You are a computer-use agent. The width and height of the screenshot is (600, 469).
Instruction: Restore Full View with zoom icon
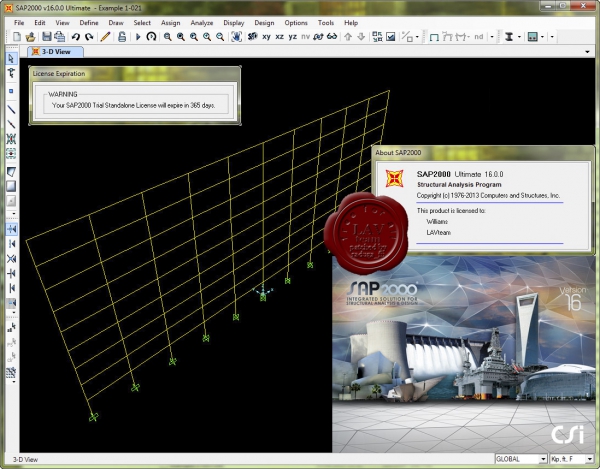coord(181,37)
